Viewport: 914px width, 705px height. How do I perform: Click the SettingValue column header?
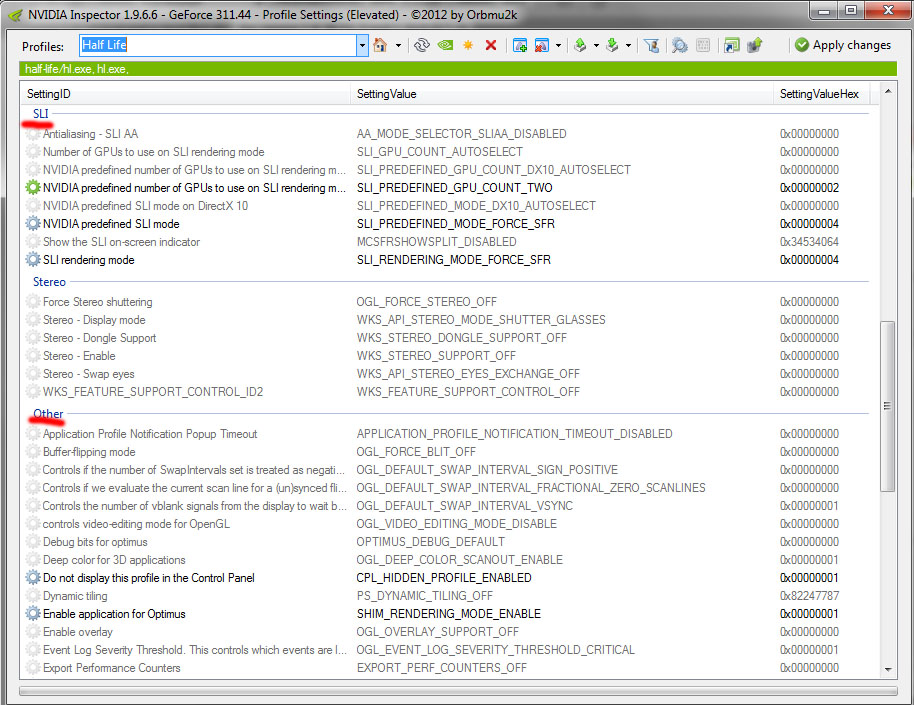coord(561,94)
